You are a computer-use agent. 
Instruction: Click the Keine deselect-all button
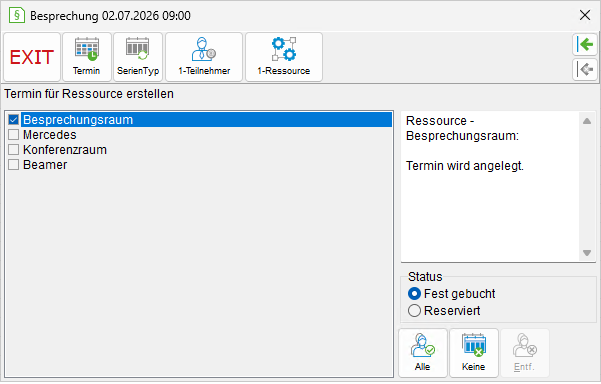(x=474, y=353)
